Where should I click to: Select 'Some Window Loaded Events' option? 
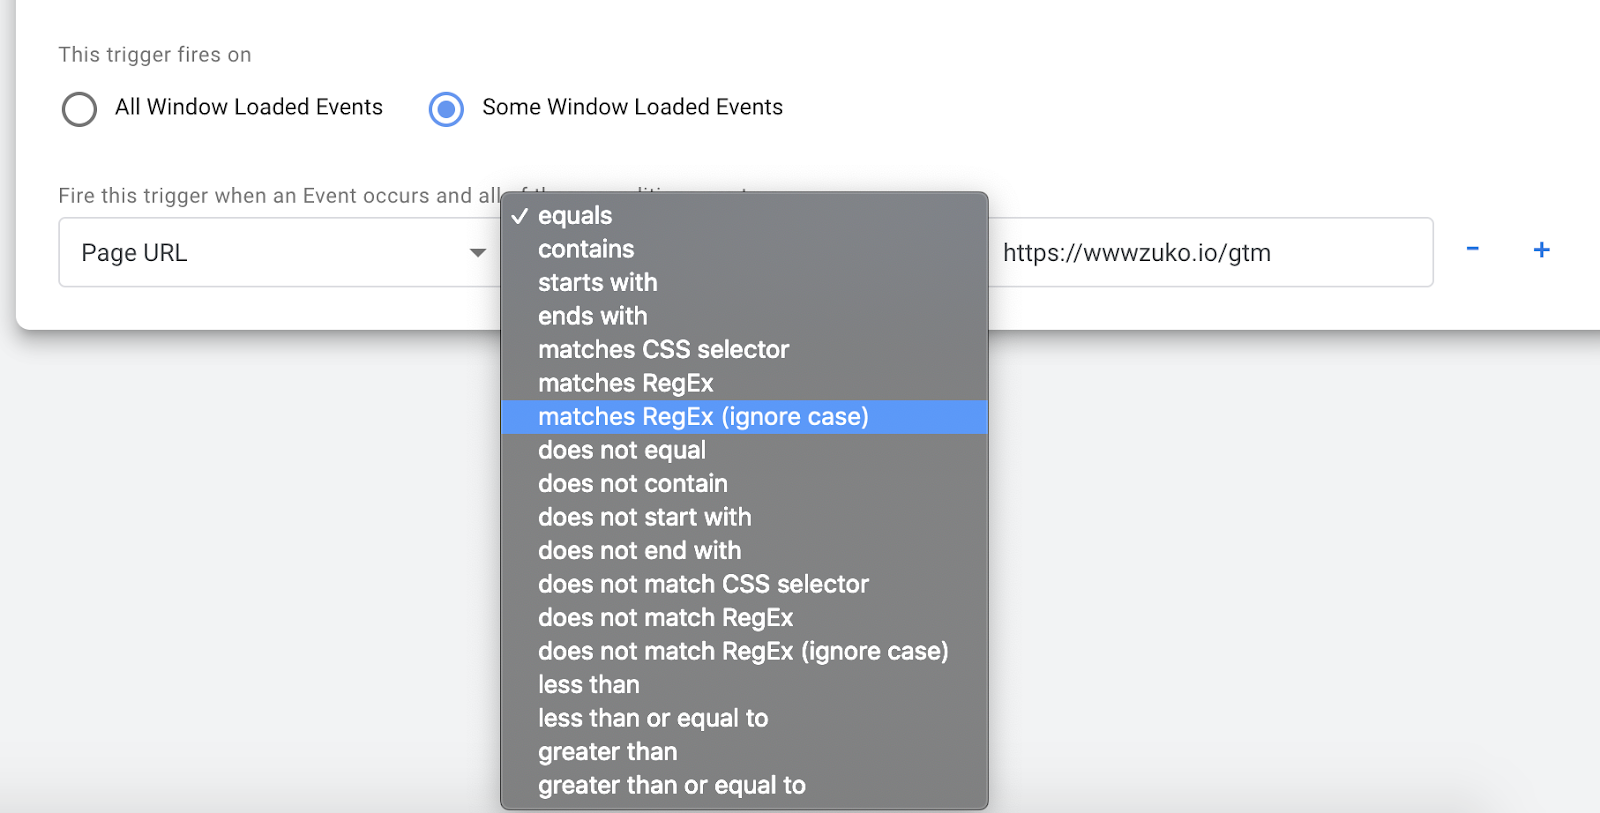pyautogui.click(x=446, y=109)
